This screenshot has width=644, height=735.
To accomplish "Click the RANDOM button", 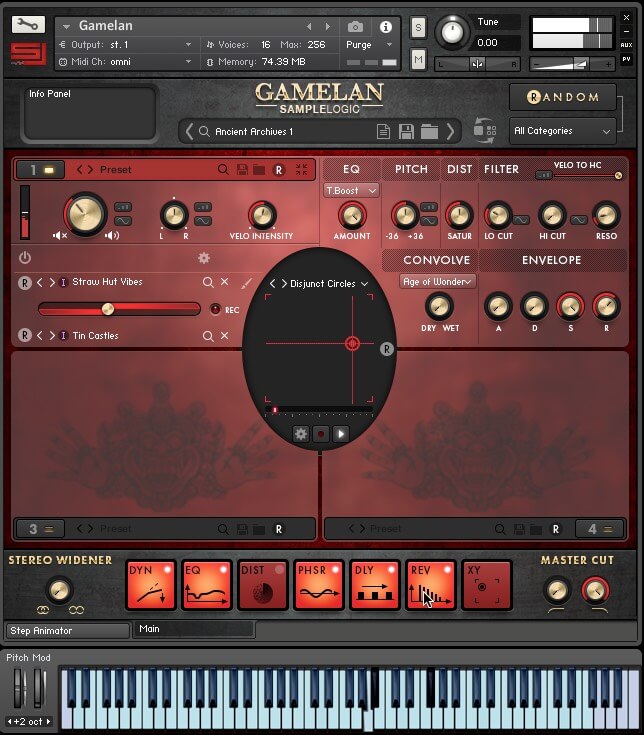I will point(562,97).
